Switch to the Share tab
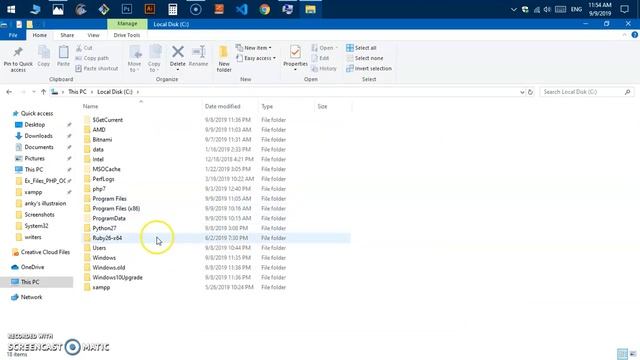 point(67,35)
